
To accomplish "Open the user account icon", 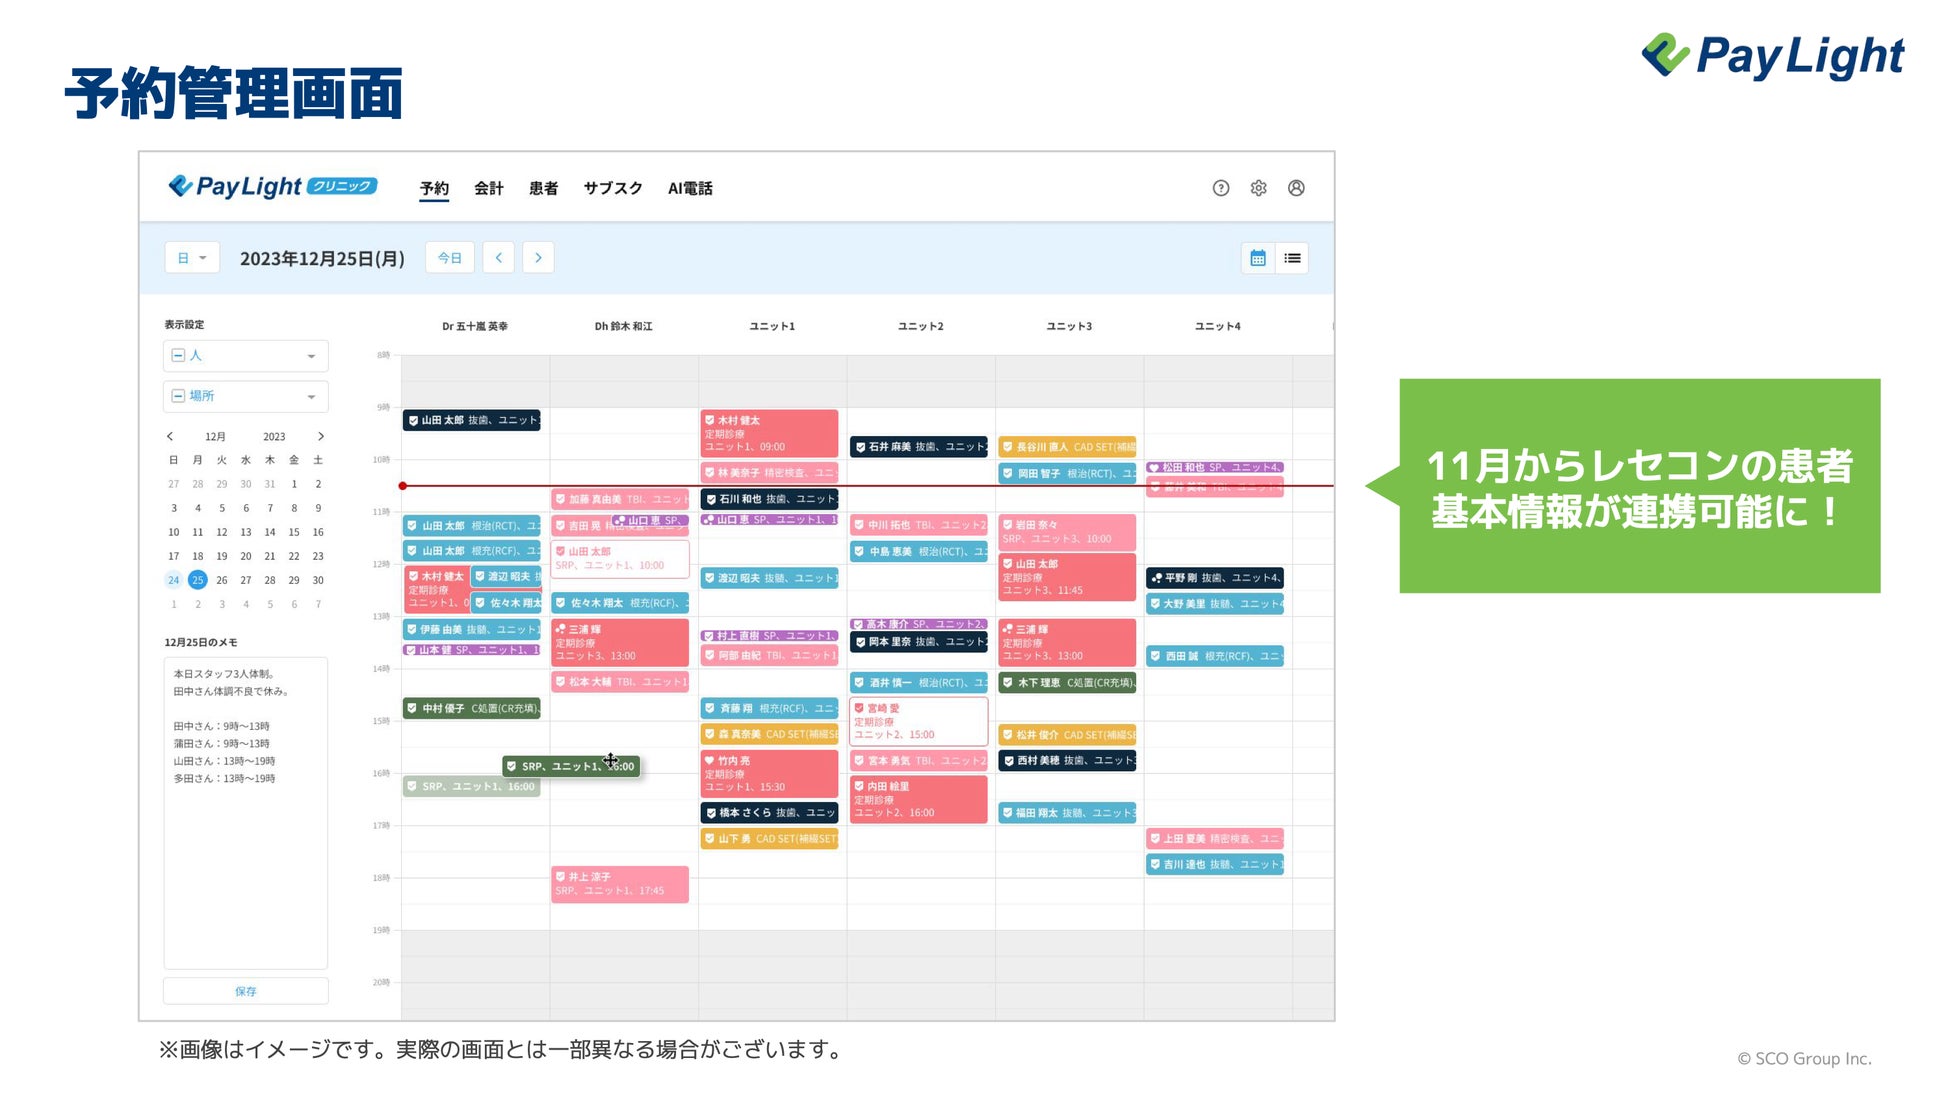I will tap(1296, 188).
